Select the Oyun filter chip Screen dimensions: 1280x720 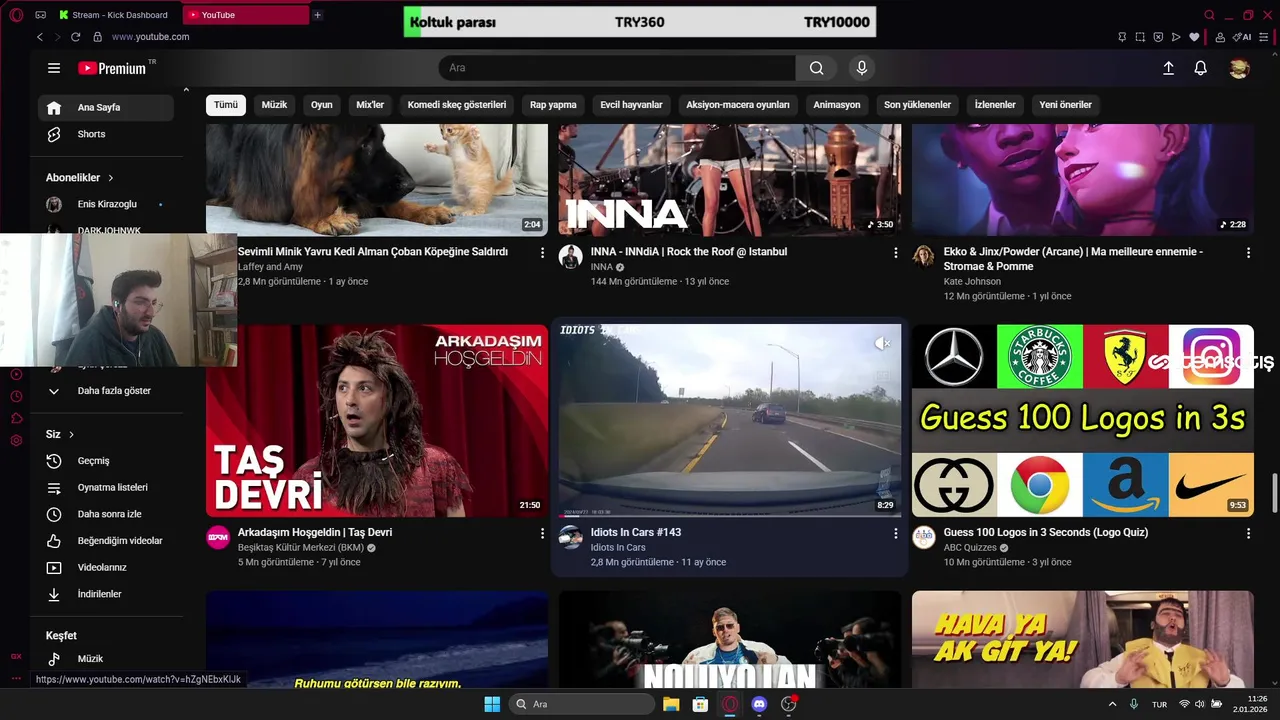(x=321, y=104)
